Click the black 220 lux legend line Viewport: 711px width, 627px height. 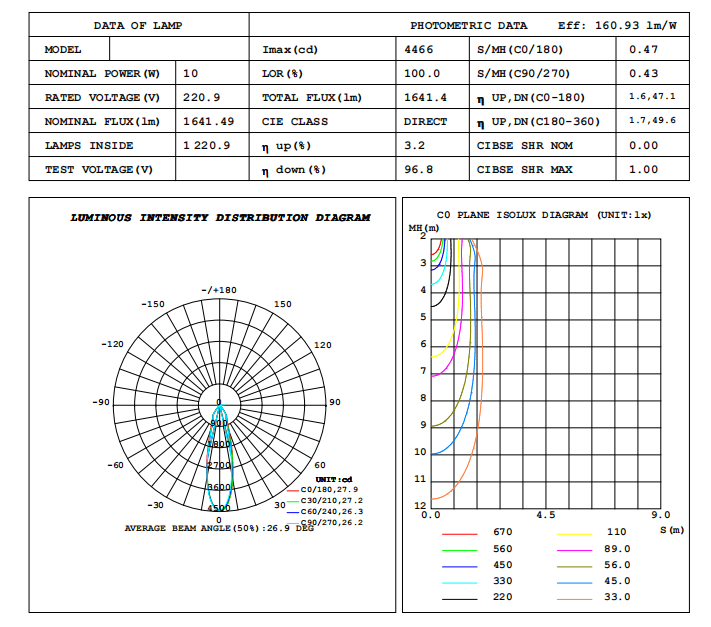(x=459, y=599)
